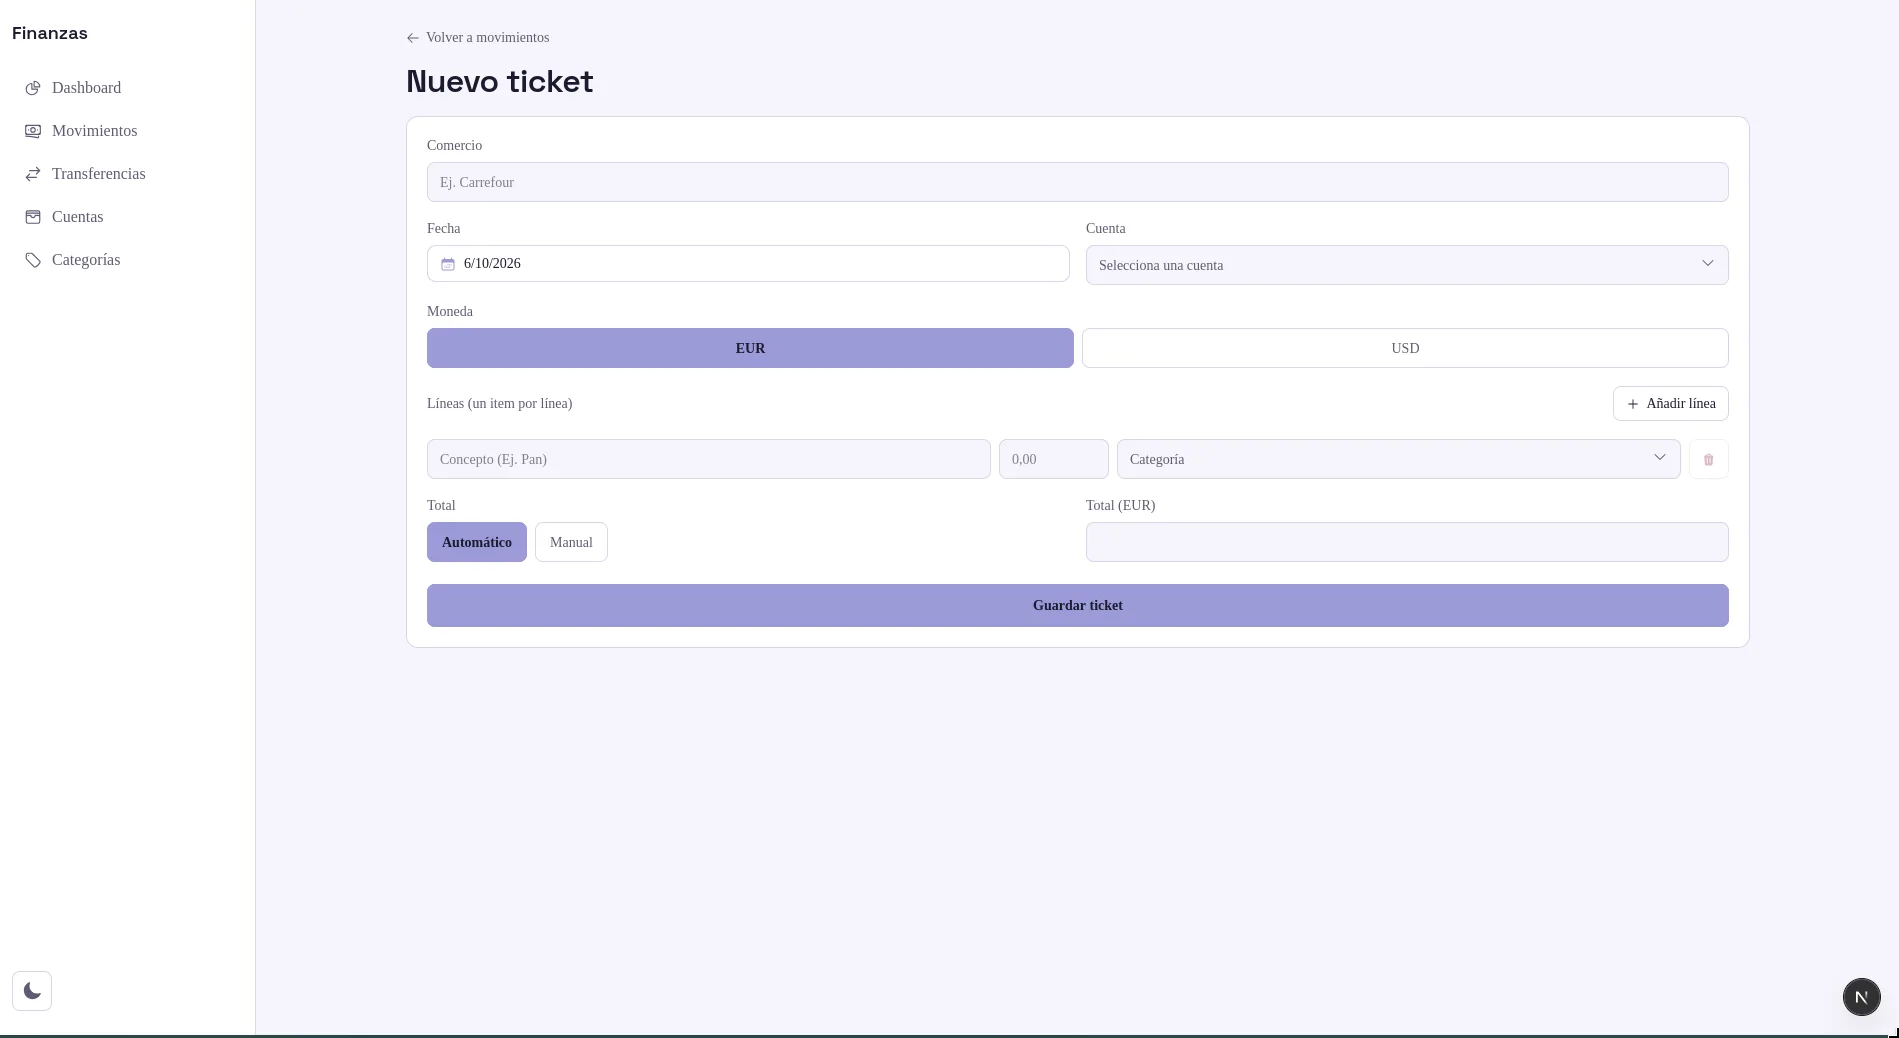1899x1038 pixels.
Task: Click the red trash delete line icon
Action: point(1708,459)
